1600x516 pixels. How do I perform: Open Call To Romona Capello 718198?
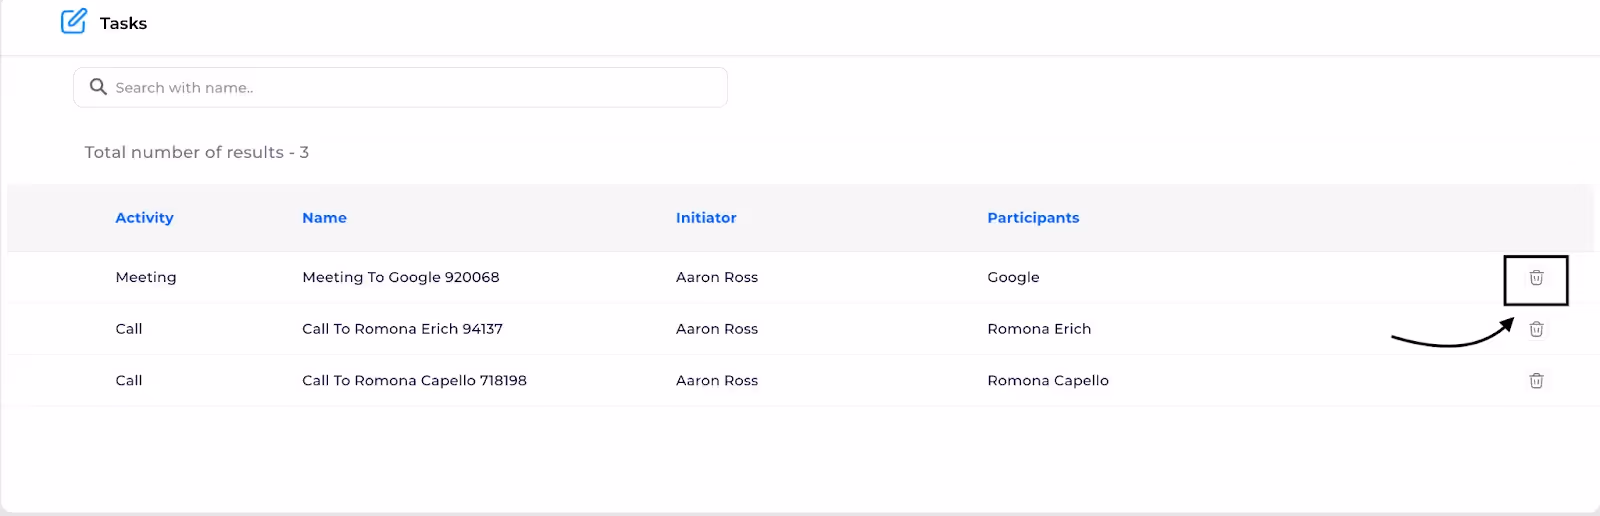click(x=414, y=381)
